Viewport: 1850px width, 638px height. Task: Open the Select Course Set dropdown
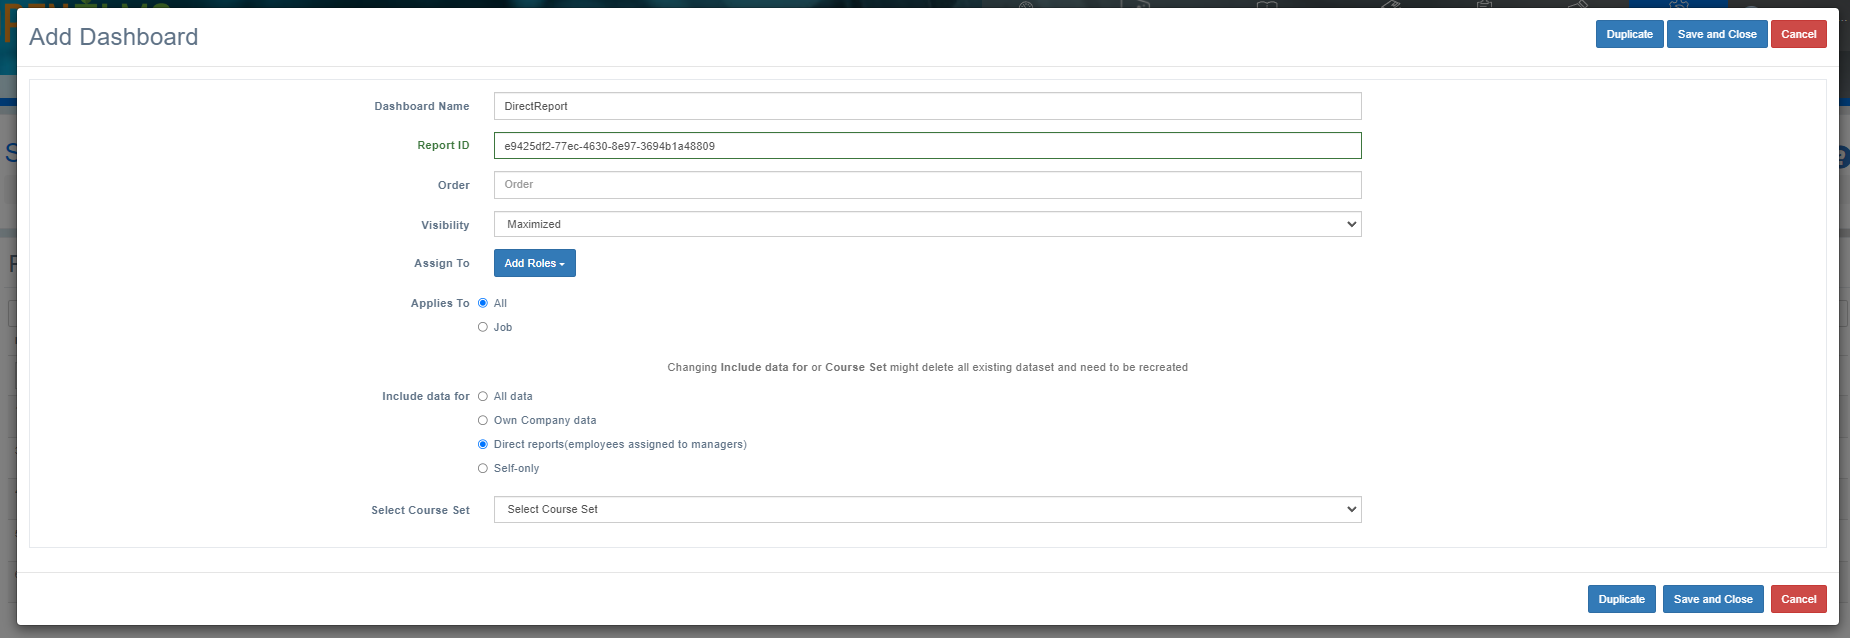point(927,509)
